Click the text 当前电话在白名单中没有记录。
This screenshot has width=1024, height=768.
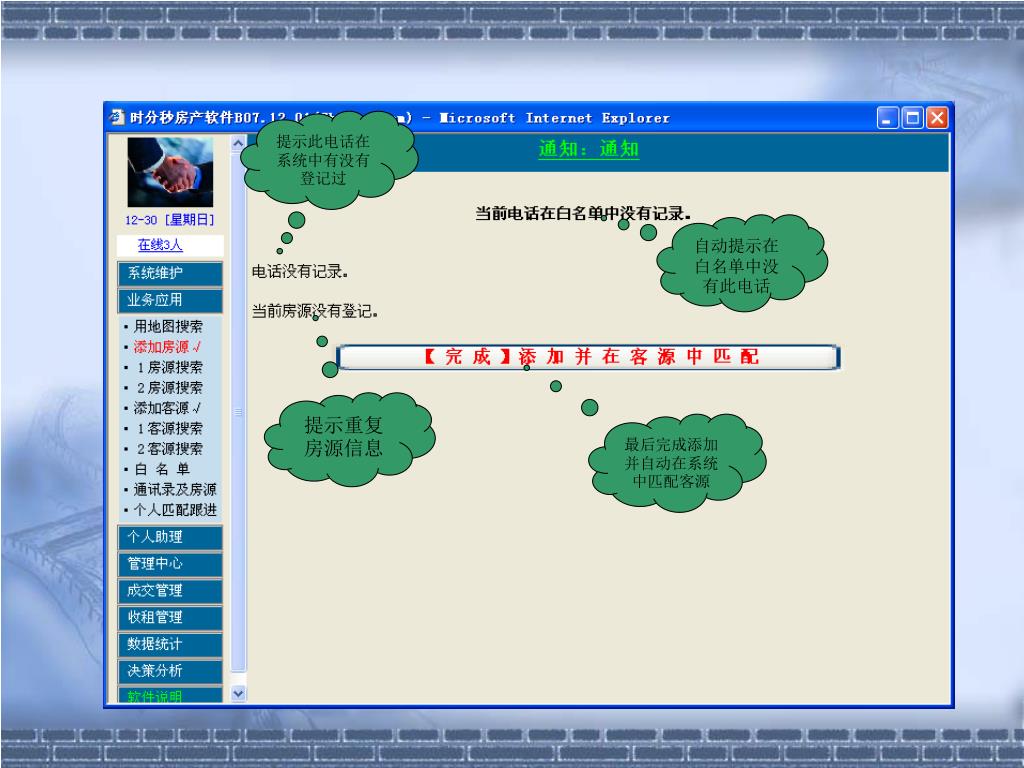583,213
